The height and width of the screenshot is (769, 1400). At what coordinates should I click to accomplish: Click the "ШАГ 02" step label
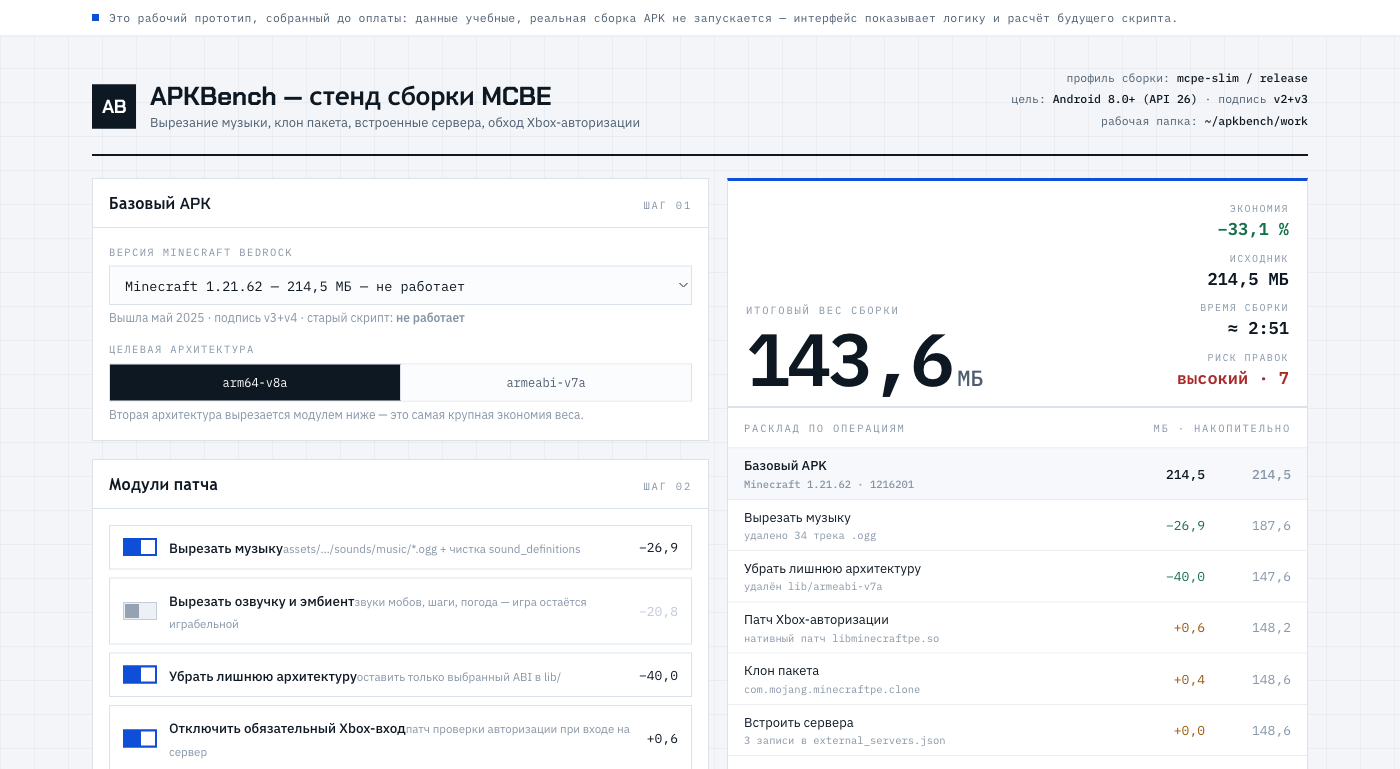point(667,487)
